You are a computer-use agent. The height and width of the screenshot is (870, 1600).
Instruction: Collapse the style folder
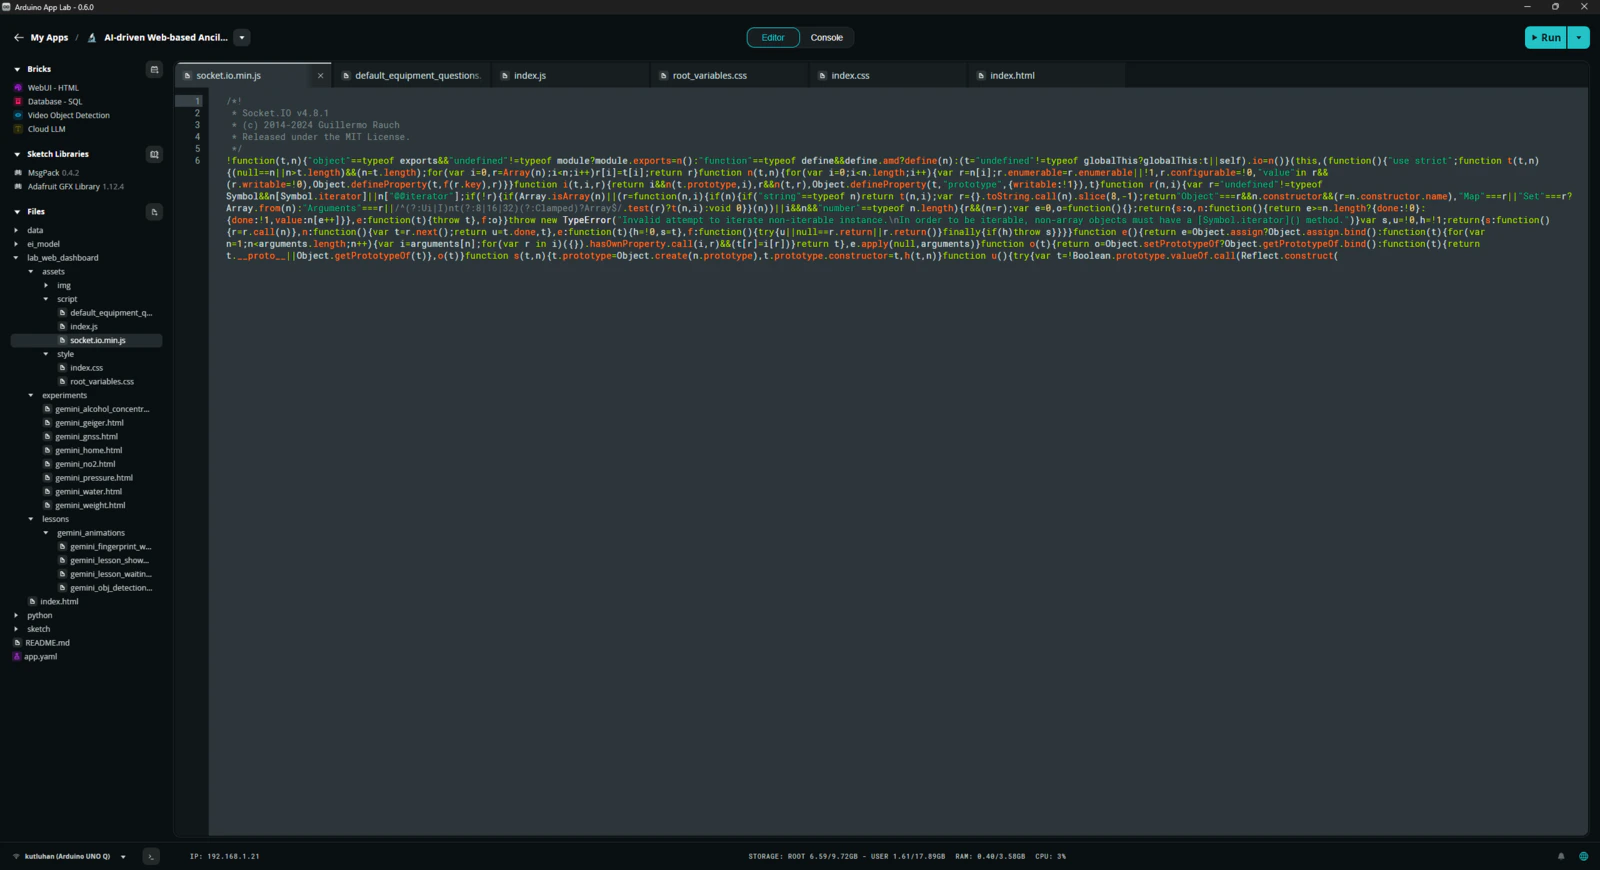[46, 354]
